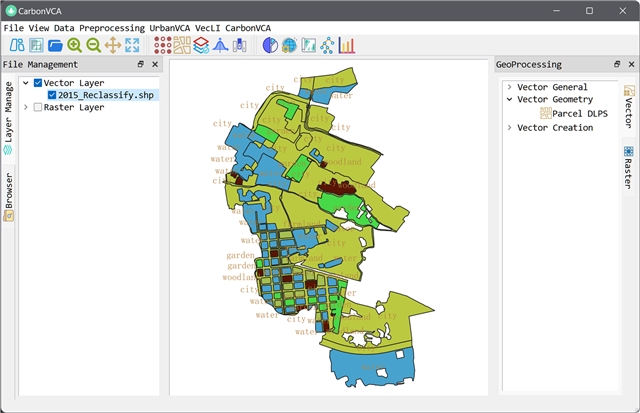The image size is (640, 413).
Task: Click the zoom out magnifier icon
Action: point(93,45)
